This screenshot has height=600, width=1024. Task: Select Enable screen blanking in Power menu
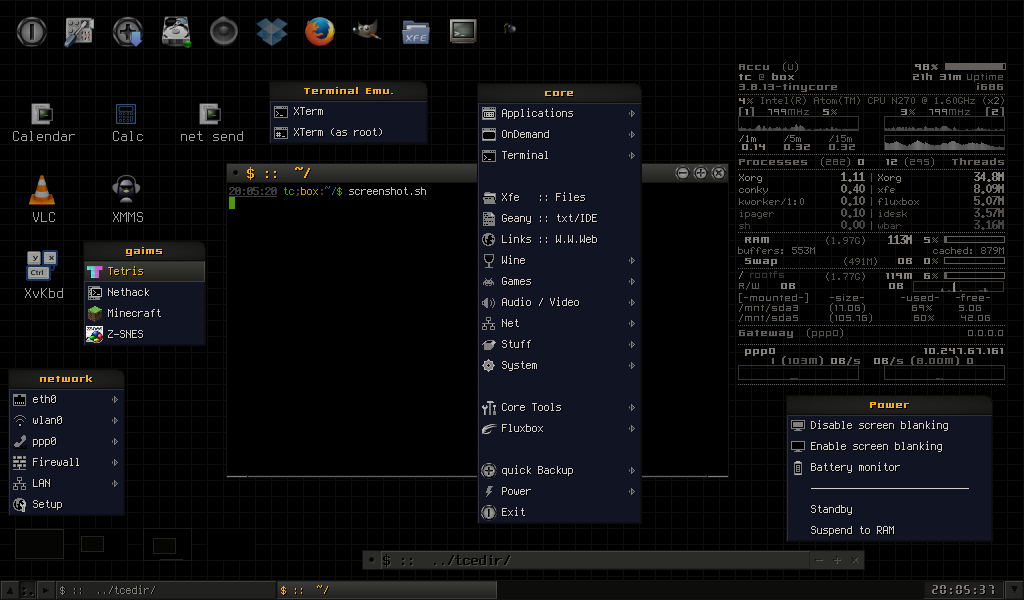[875, 446]
